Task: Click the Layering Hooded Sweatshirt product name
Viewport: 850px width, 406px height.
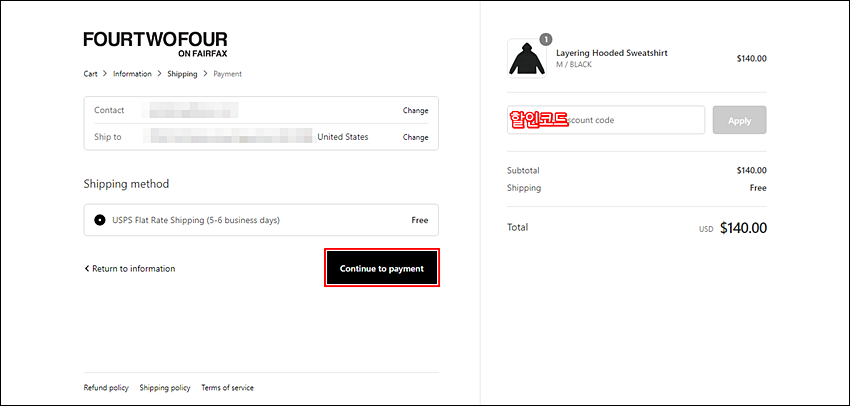Action: coord(611,53)
